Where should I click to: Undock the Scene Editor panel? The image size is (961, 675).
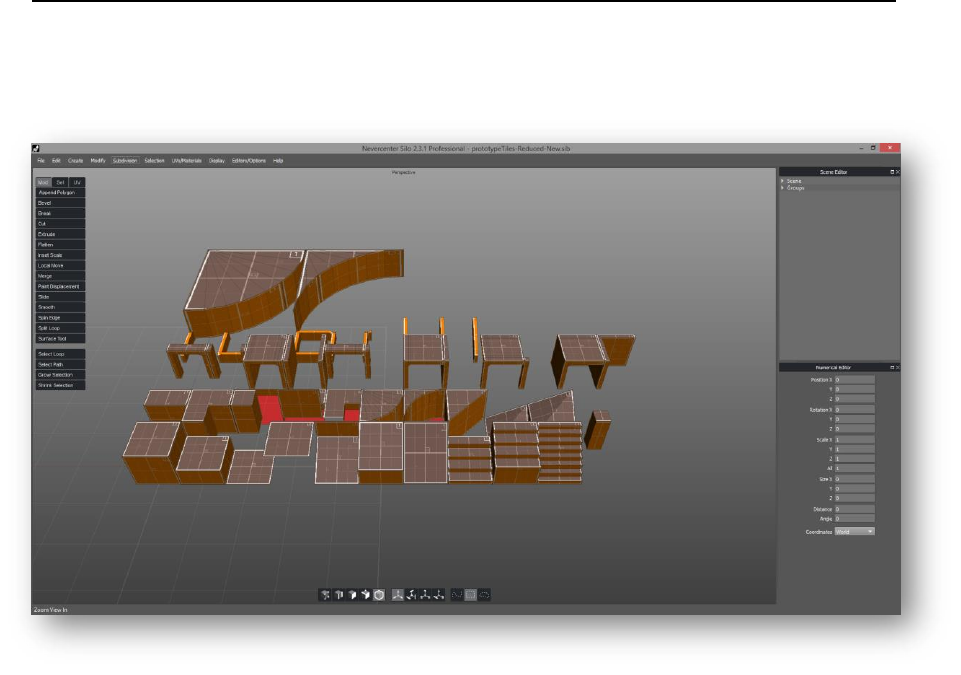(891, 172)
